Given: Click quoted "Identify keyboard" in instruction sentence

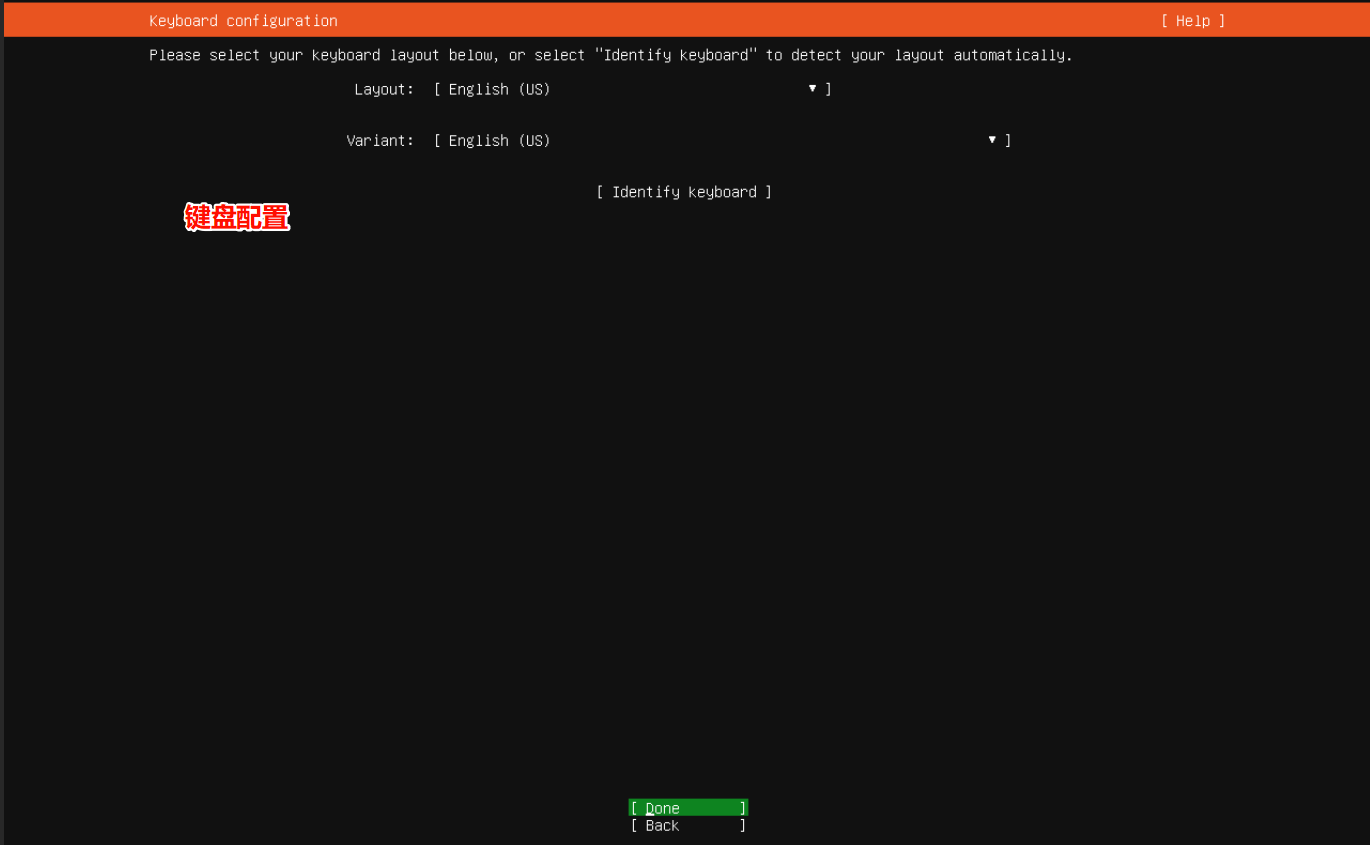Looking at the screenshot, I should click(675, 55).
